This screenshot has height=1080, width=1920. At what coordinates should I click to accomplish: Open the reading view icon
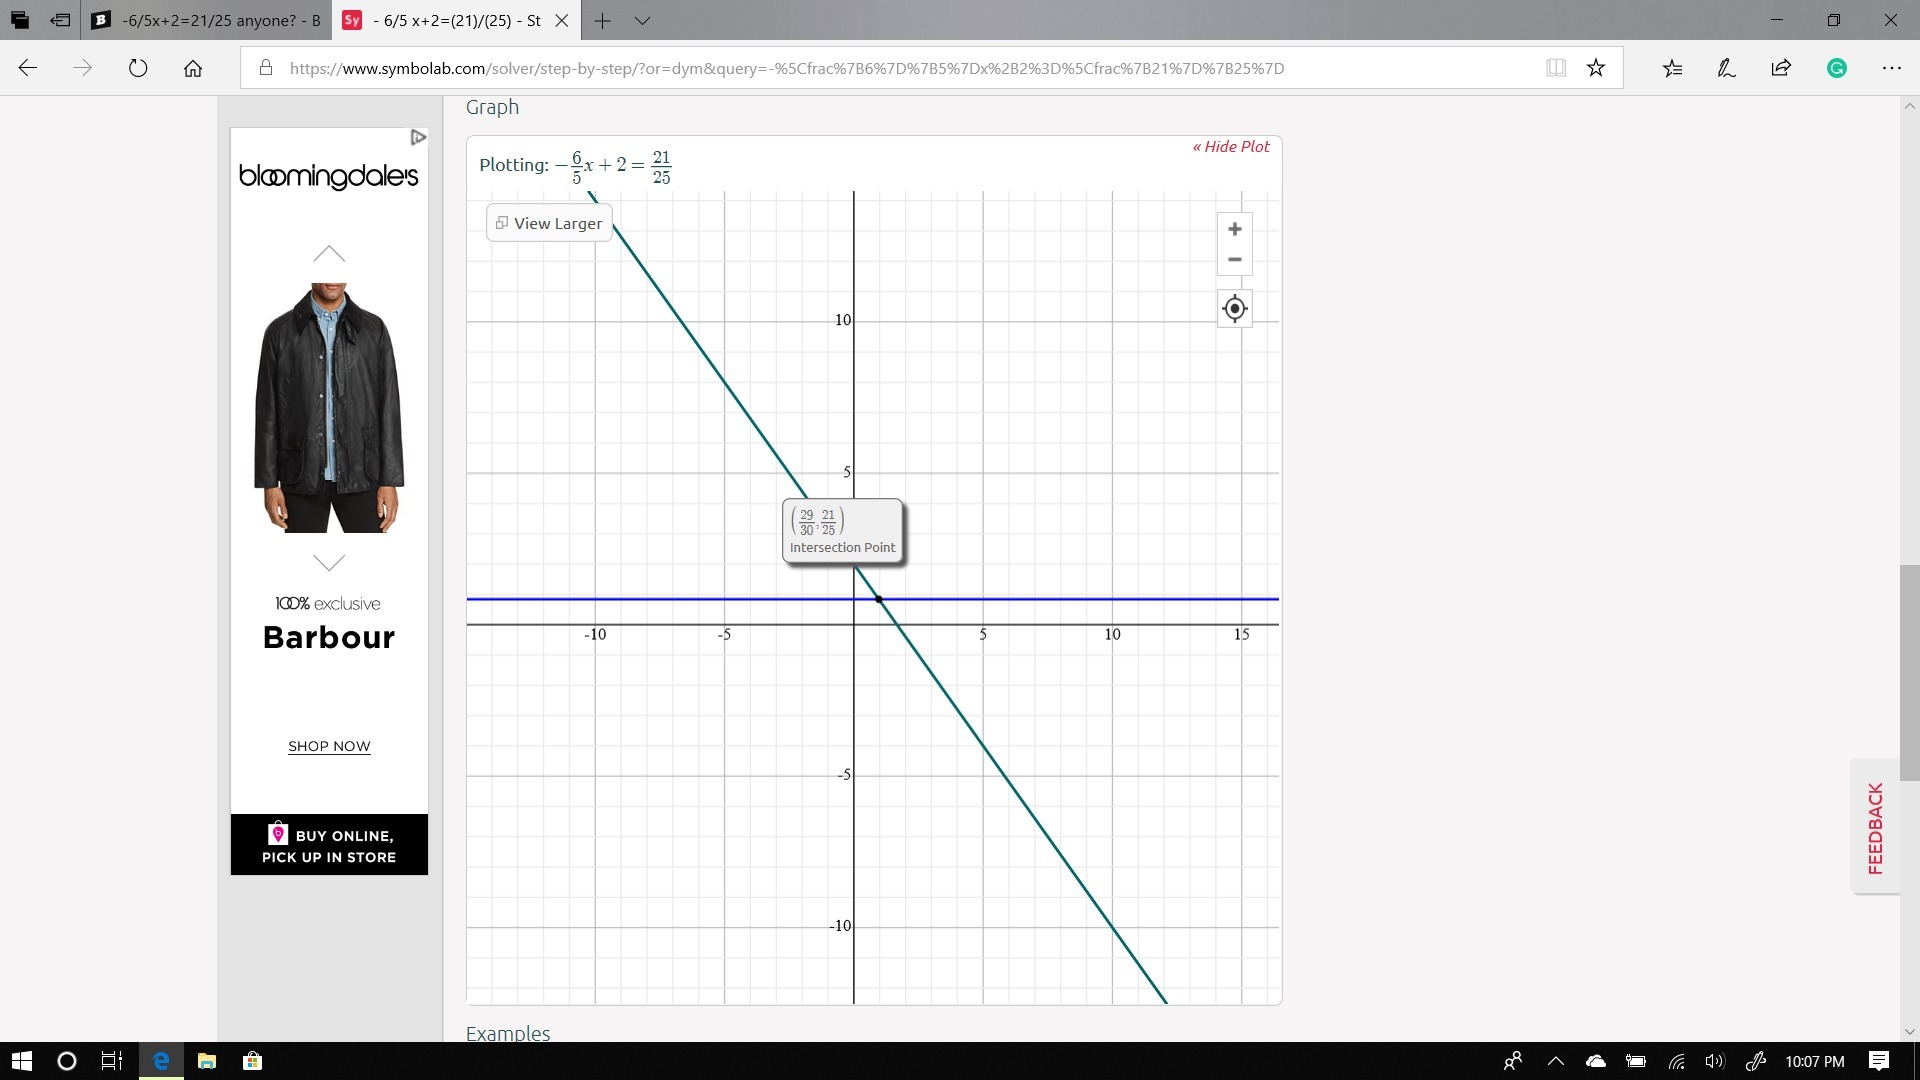[x=1556, y=68]
